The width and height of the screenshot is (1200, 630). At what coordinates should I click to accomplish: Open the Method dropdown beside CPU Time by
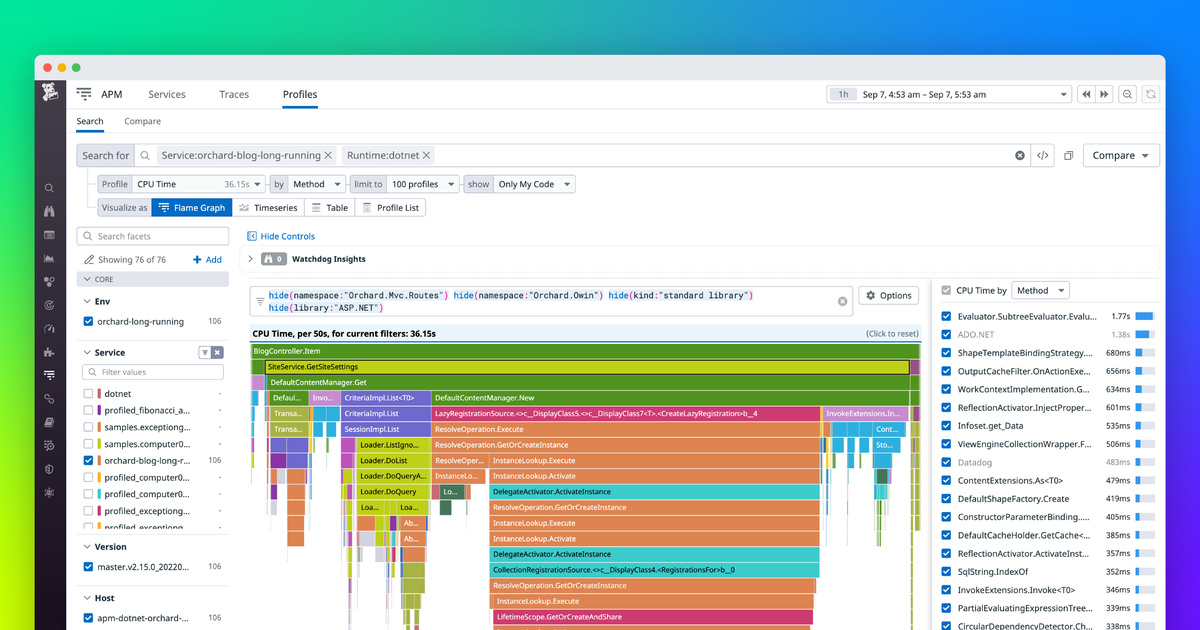[x=1040, y=290]
